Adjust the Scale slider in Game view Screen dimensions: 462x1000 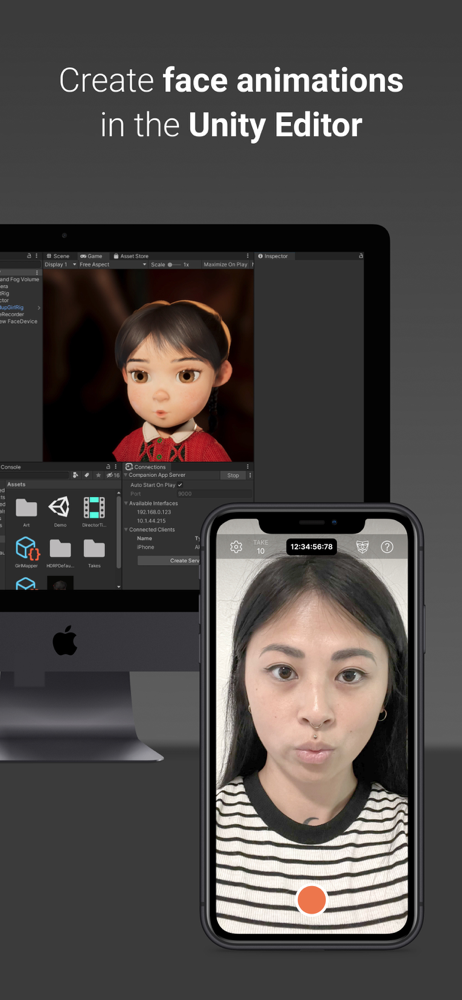(x=174, y=264)
